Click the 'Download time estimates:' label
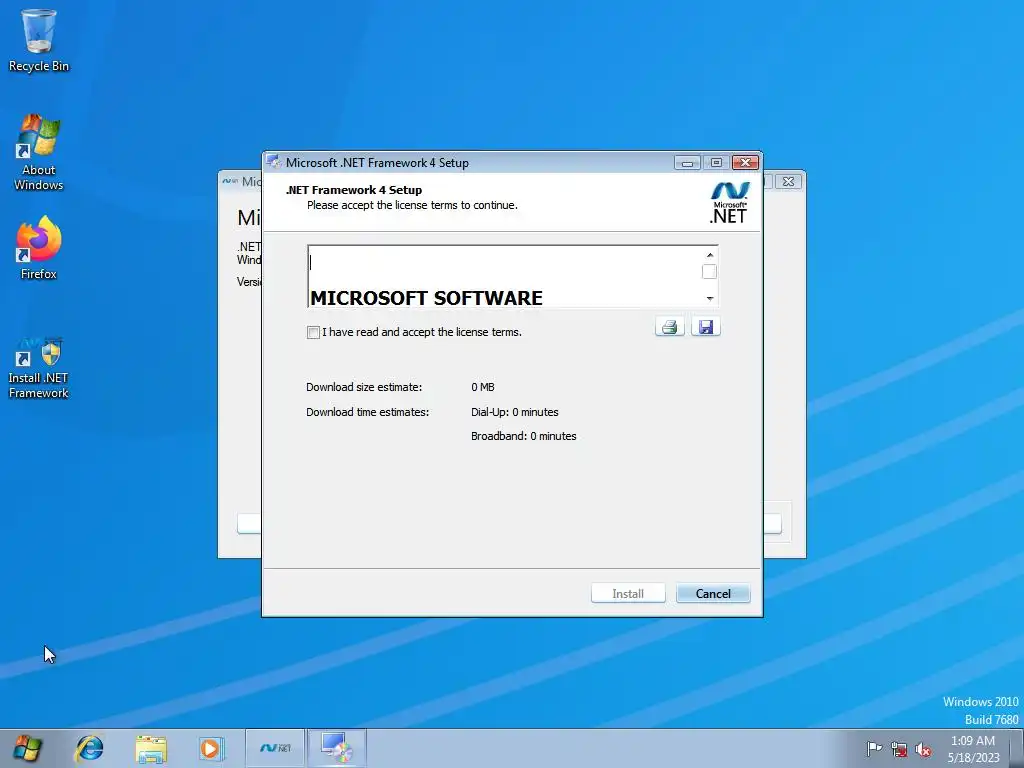Screen dimensions: 1024x768 368,412
